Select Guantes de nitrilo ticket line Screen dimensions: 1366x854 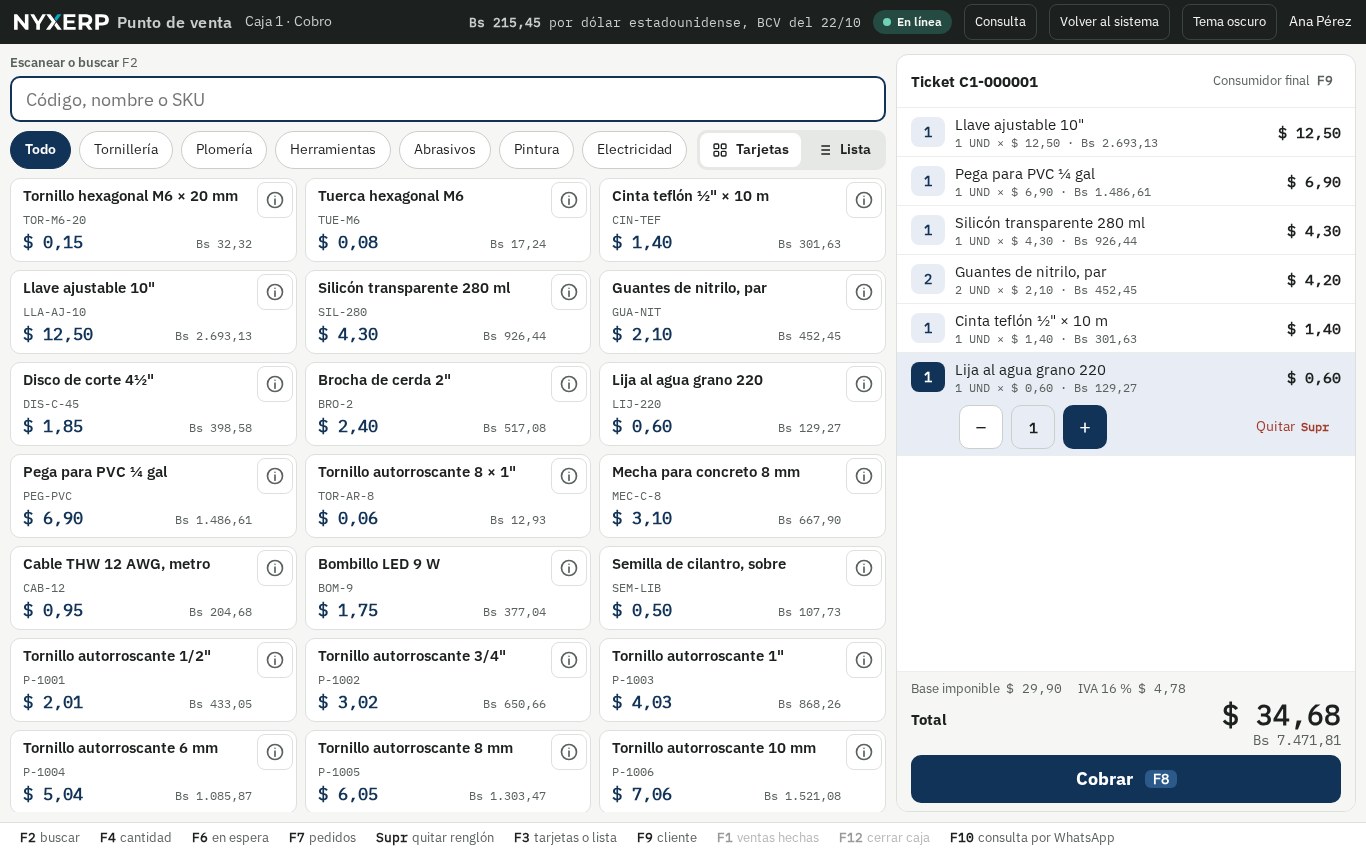coord(1126,279)
